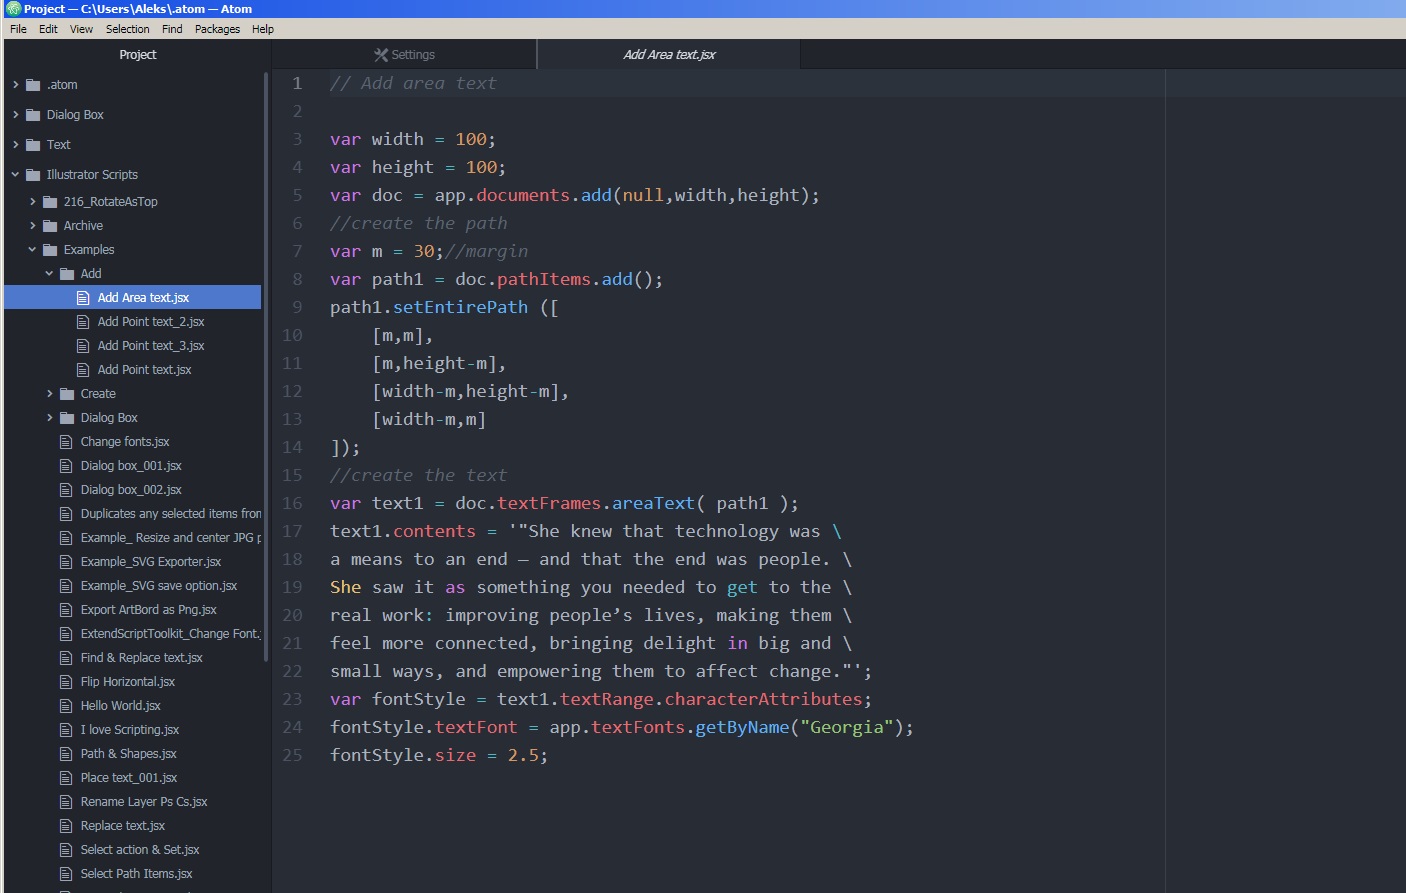Click the Dialog box_002.jsx file icon
1406x893 pixels.
(66, 490)
